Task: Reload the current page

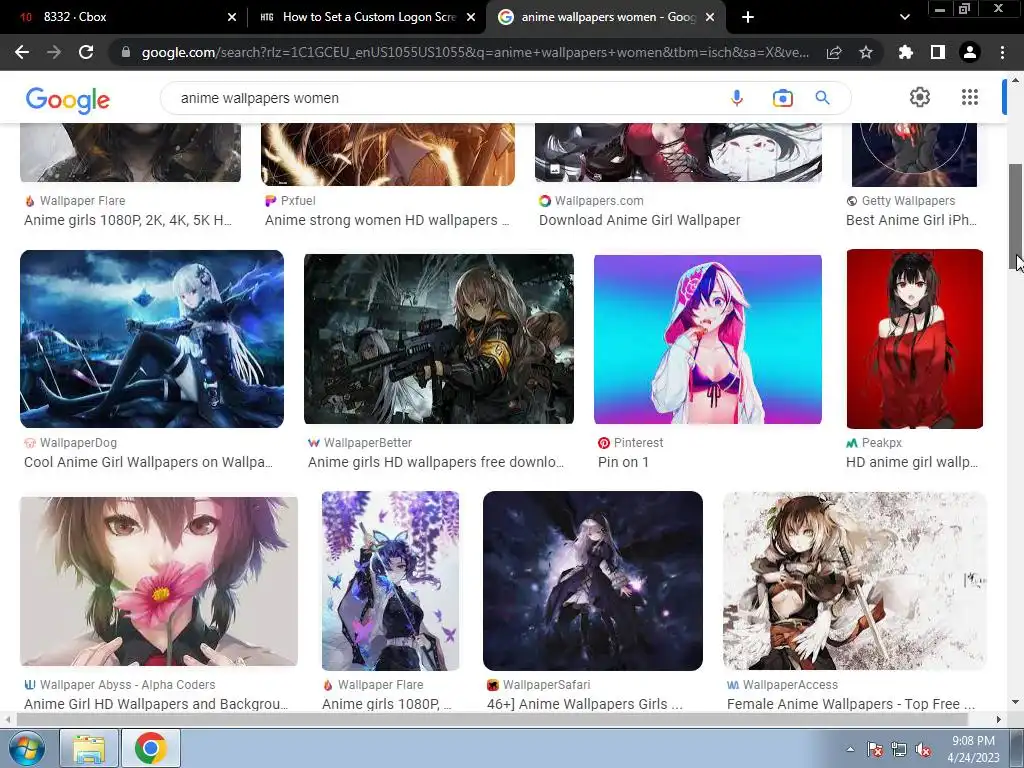Action: (x=86, y=52)
